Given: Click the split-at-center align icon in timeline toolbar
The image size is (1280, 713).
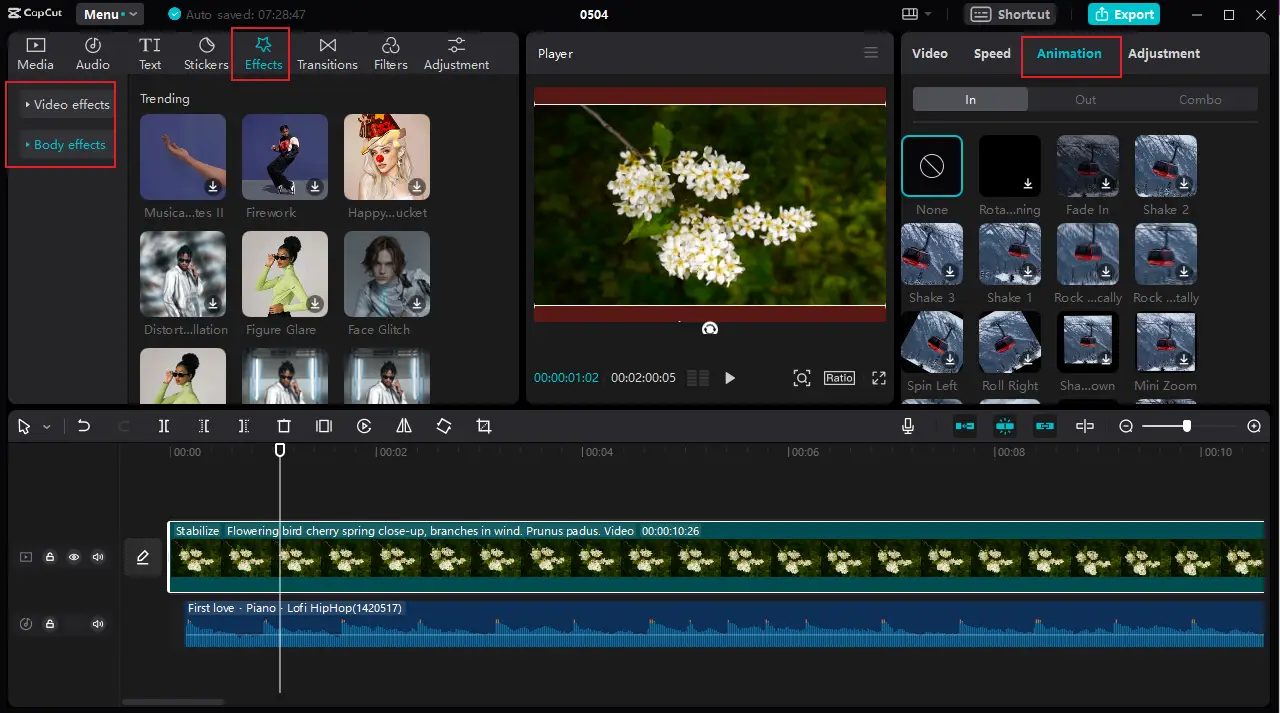Looking at the screenshot, I should point(1085,426).
